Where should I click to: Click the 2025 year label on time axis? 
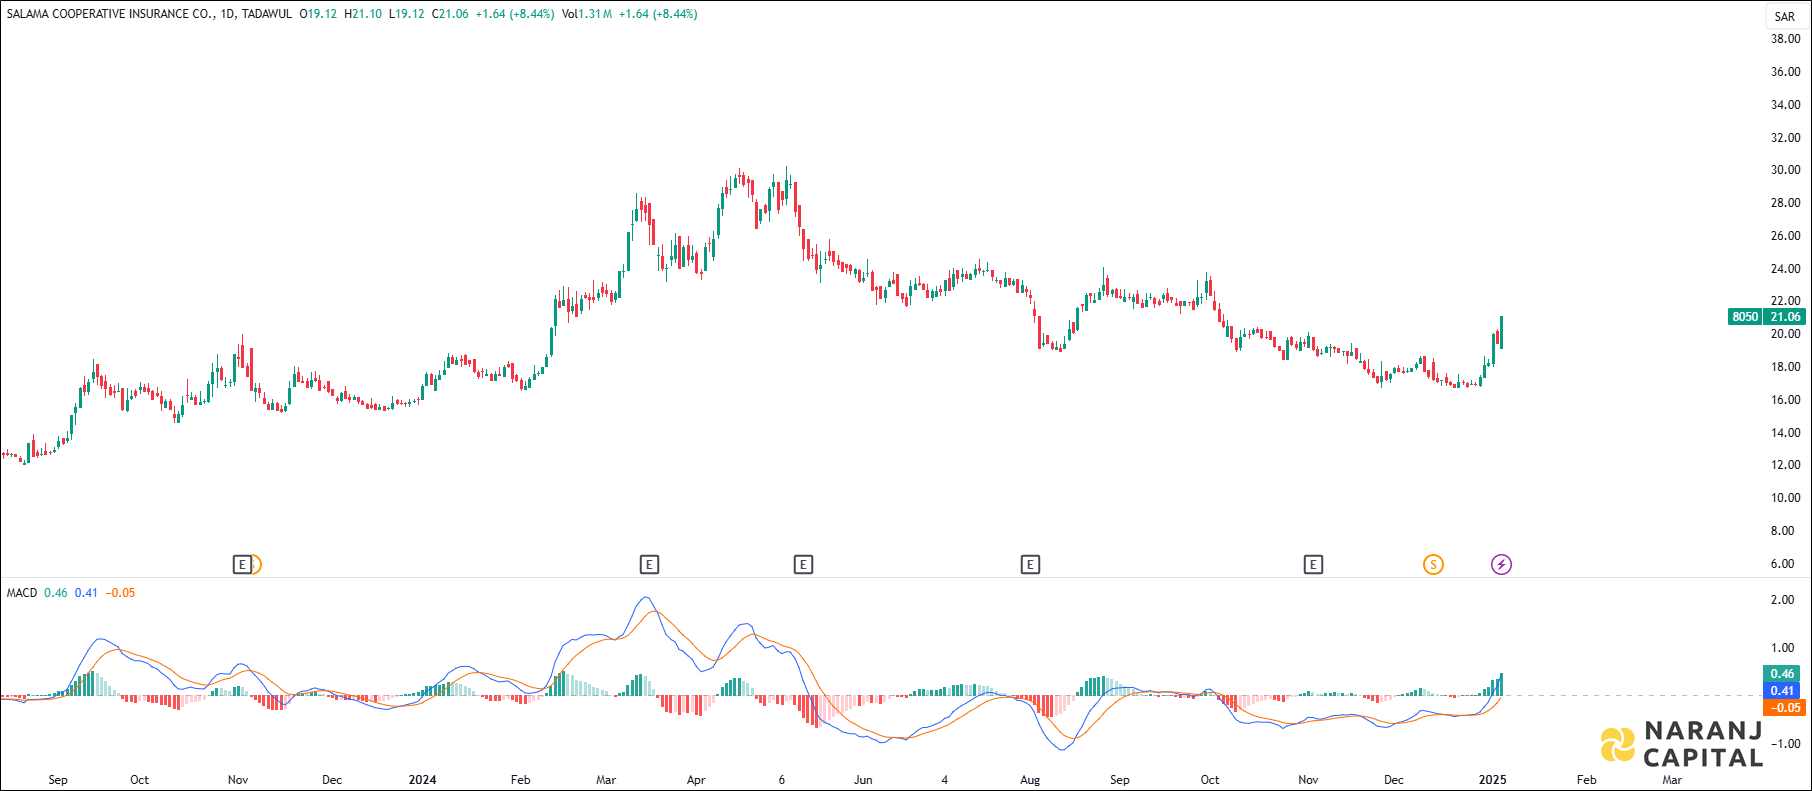point(1492,780)
